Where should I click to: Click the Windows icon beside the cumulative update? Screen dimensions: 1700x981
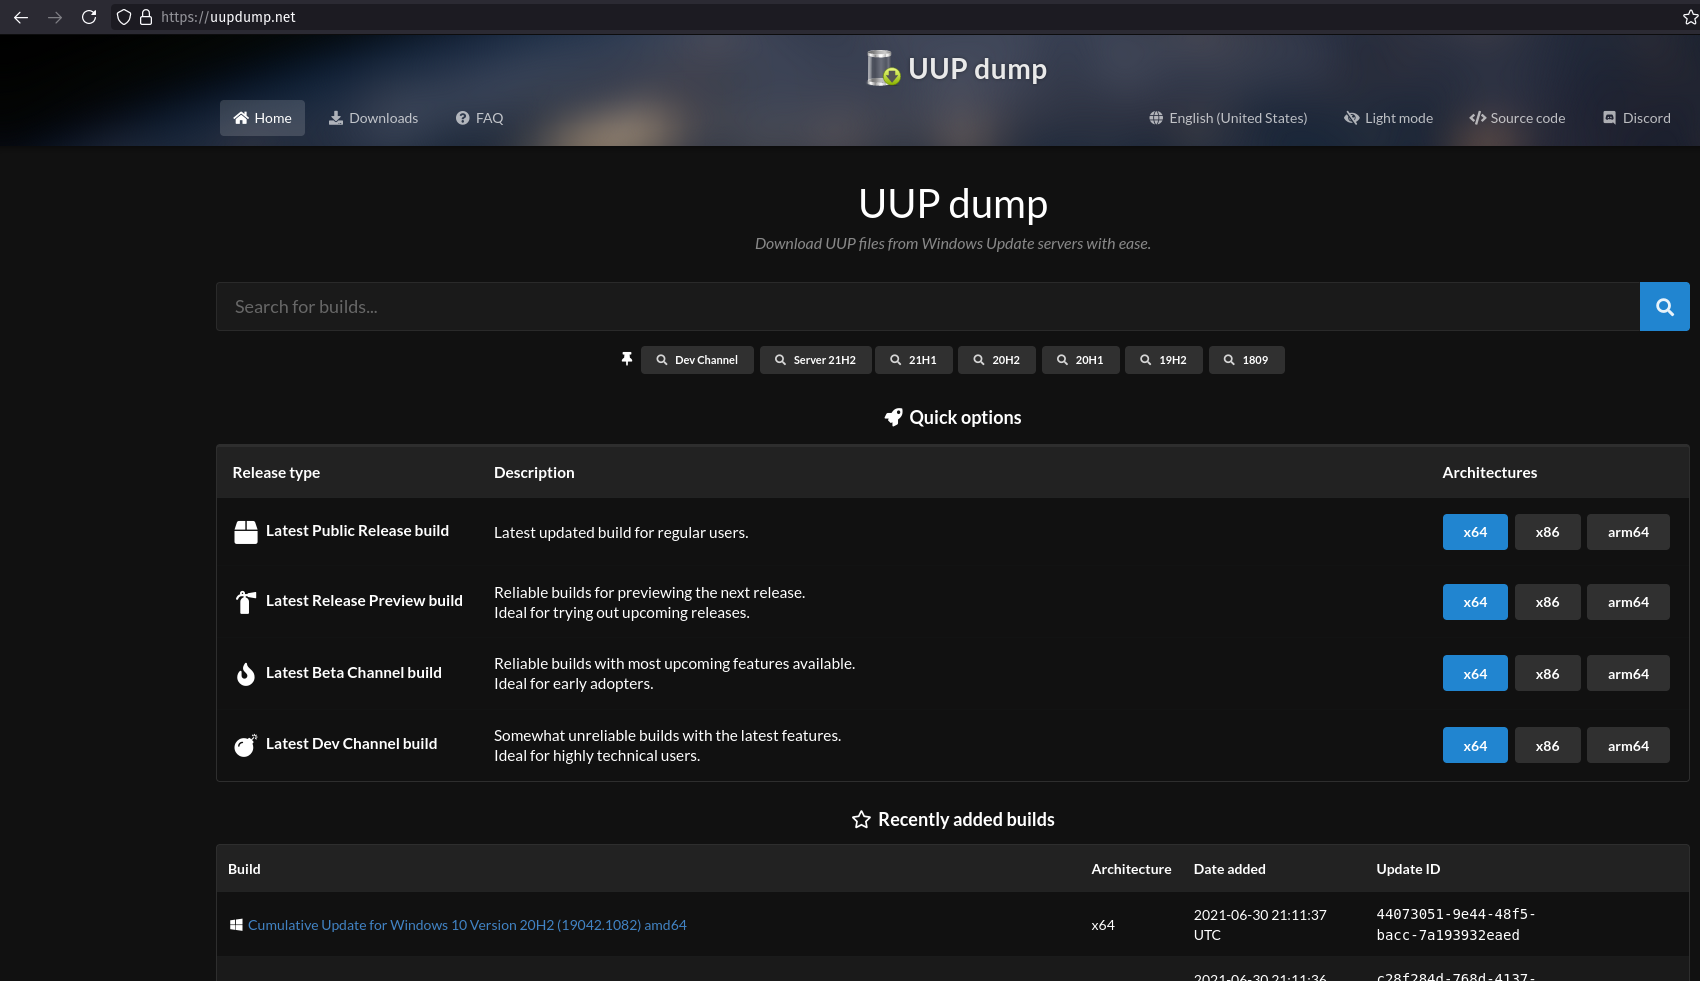coord(236,925)
